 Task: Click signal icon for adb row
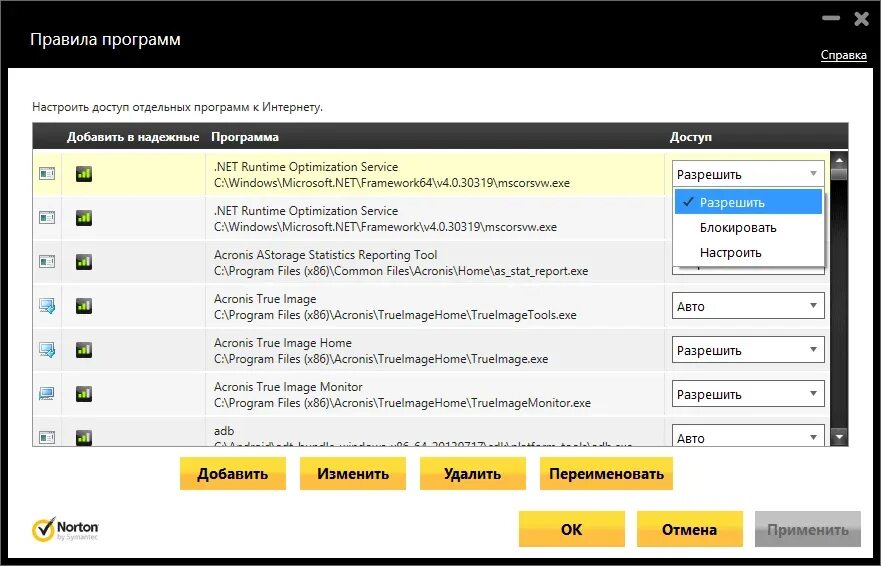coord(84,437)
